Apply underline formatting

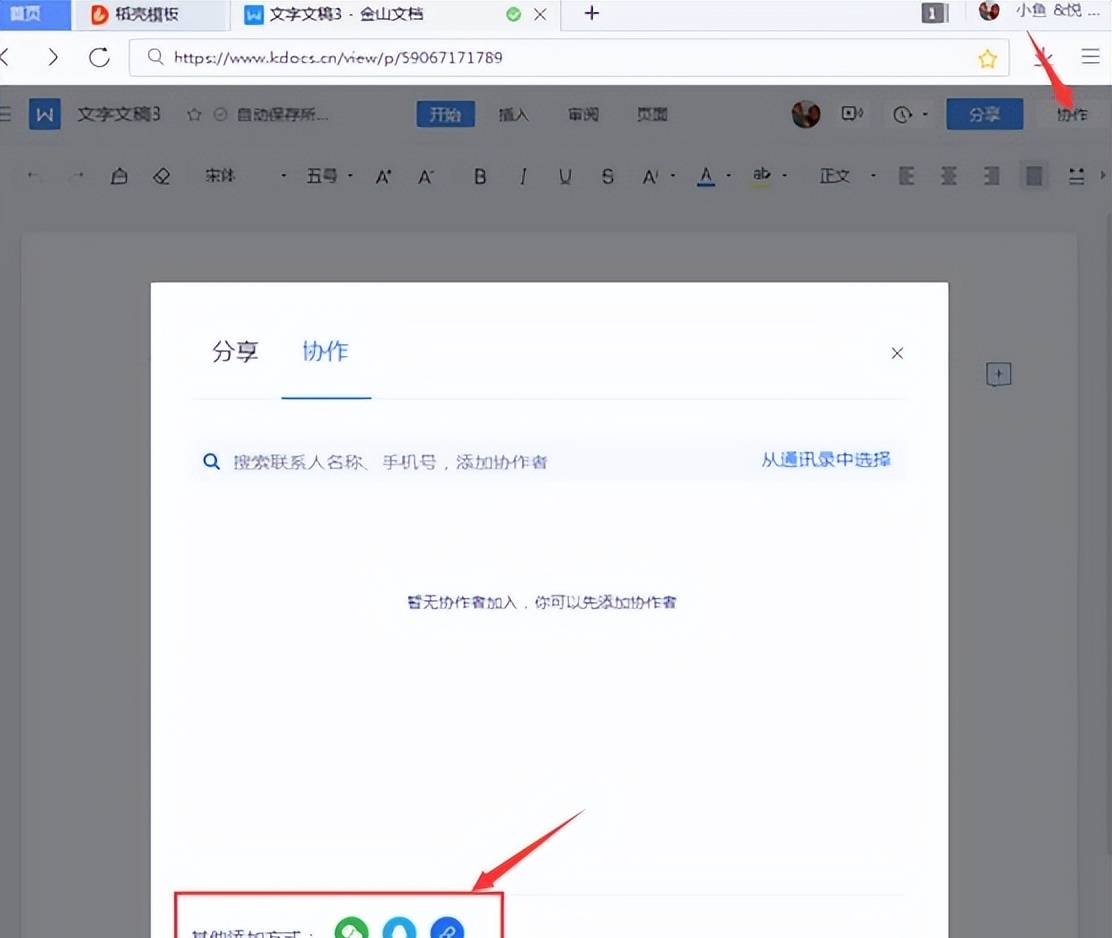pyautogui.click(x=564, y=175)
